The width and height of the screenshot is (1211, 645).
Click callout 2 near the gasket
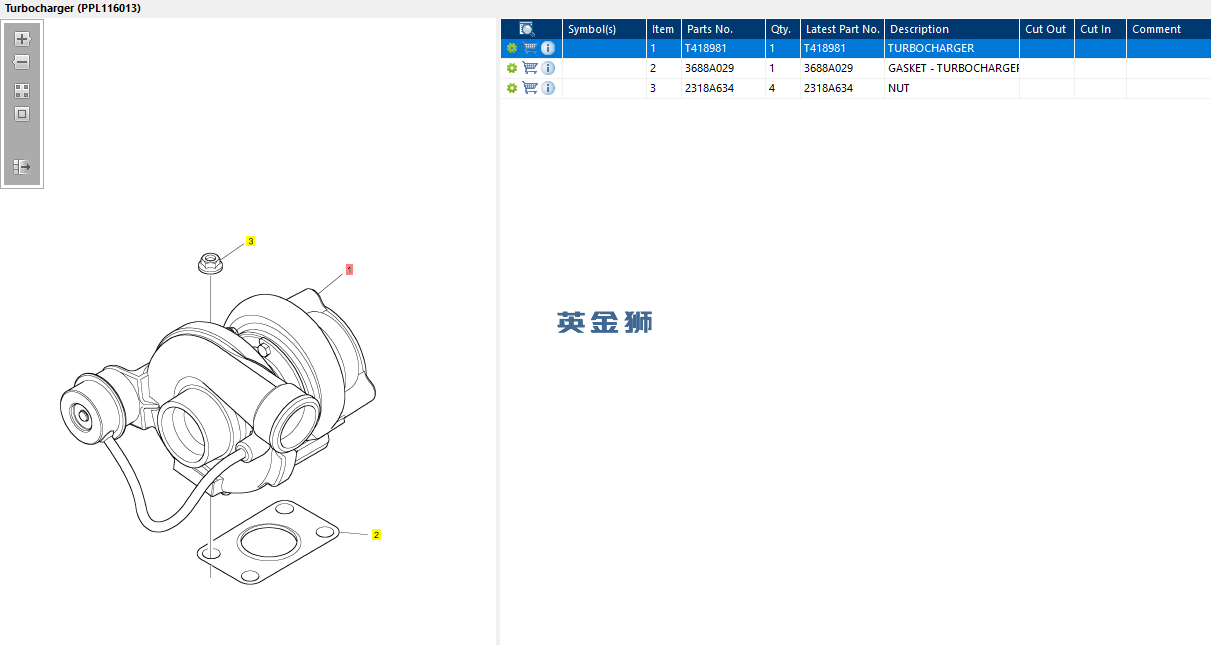coord(376,534)
